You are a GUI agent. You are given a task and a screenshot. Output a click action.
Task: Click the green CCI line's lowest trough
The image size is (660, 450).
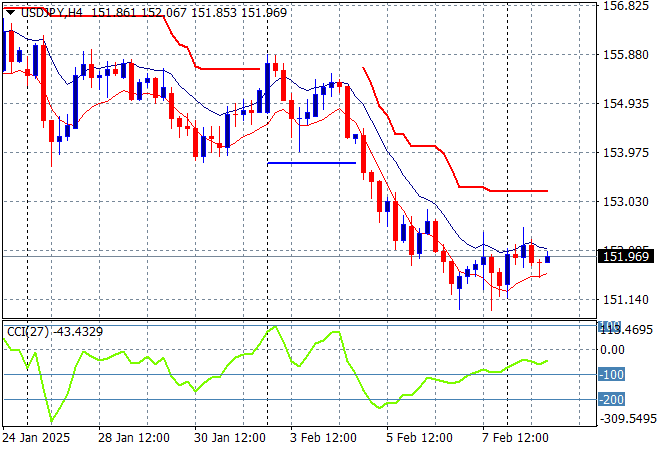[x=51, y=421]
